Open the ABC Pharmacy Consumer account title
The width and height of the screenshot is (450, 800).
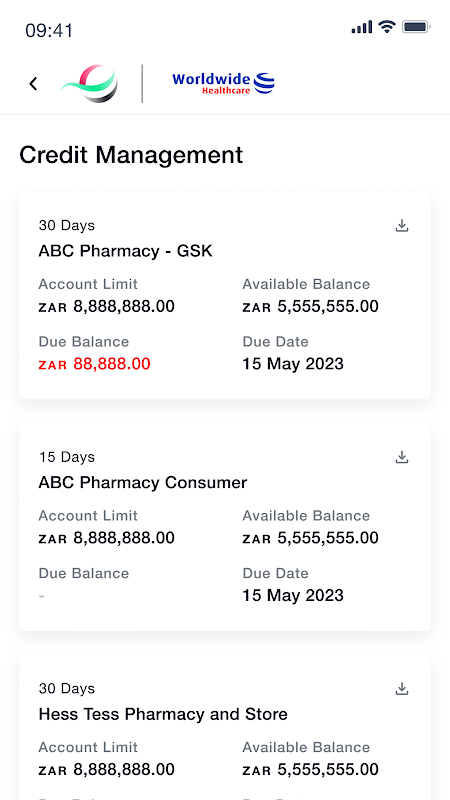pyautogui.click(x=143, y=483)
